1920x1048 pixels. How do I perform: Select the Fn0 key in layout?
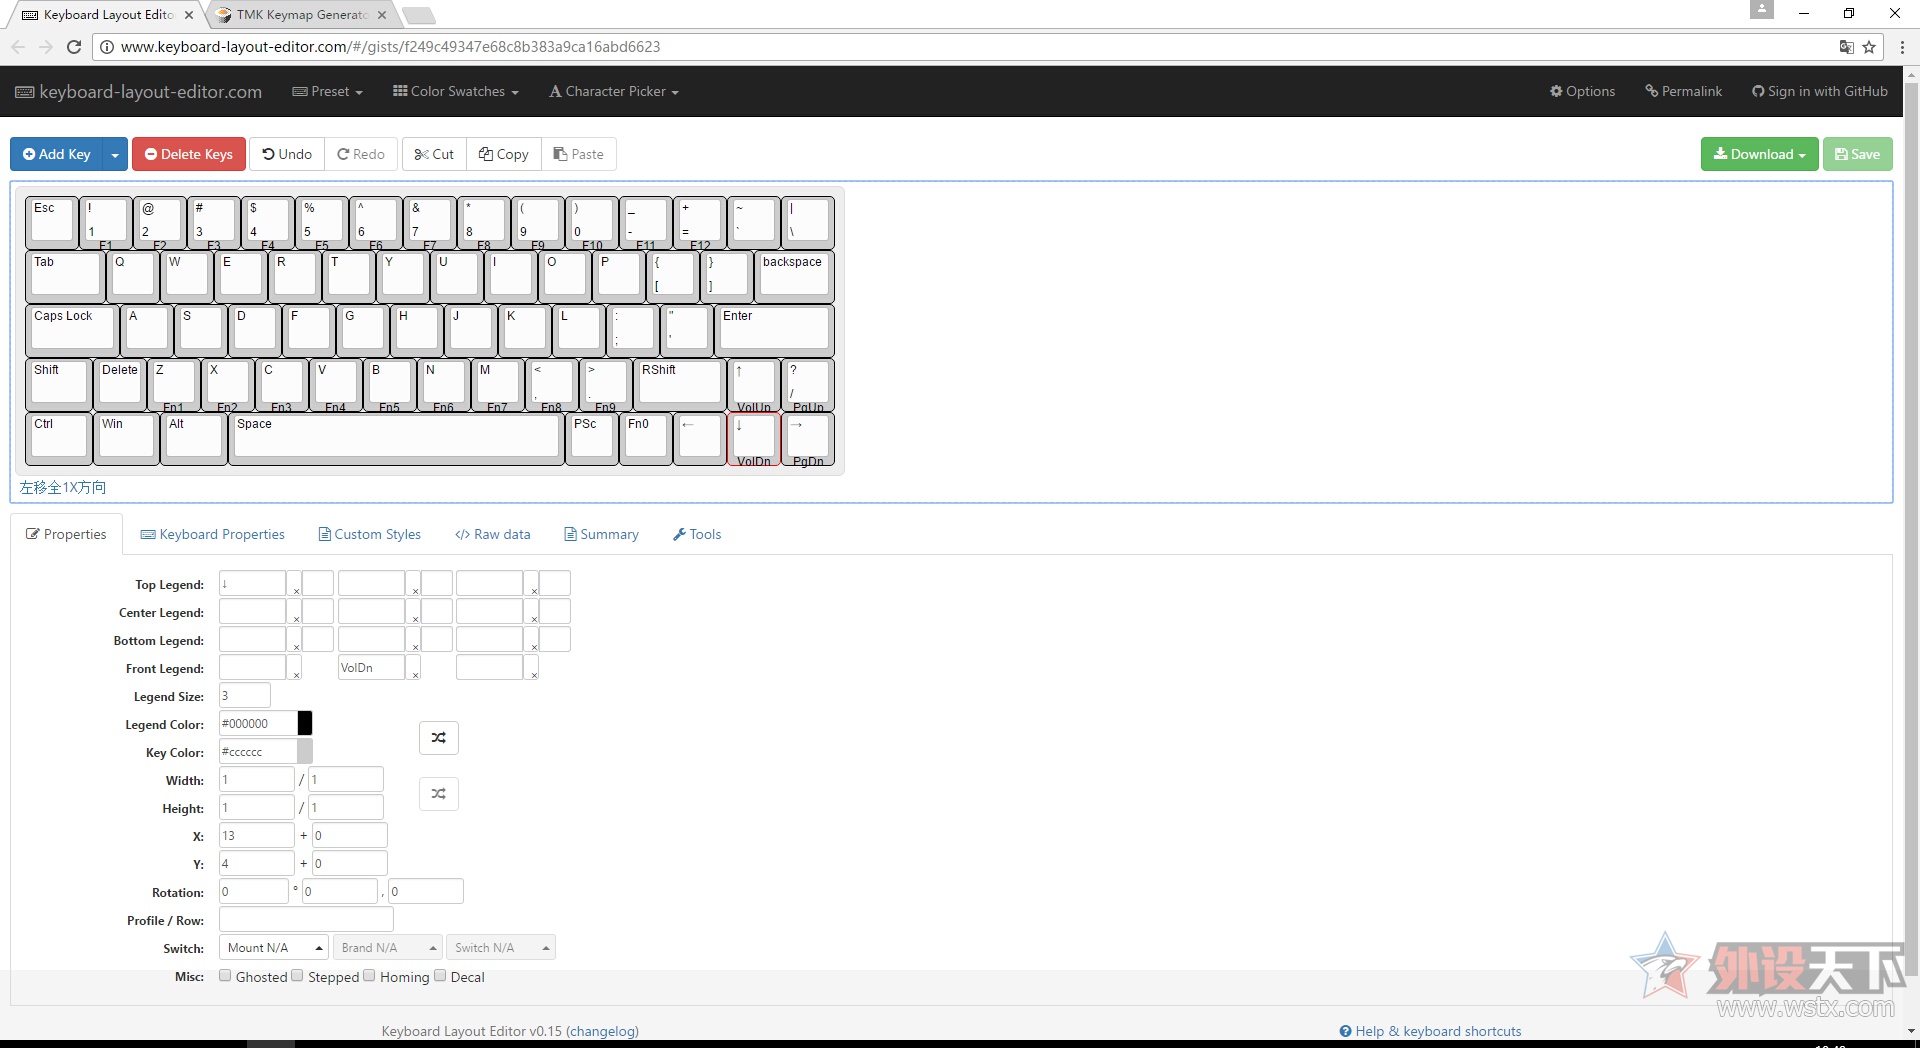pyautogui.click(x=646, y=438)
